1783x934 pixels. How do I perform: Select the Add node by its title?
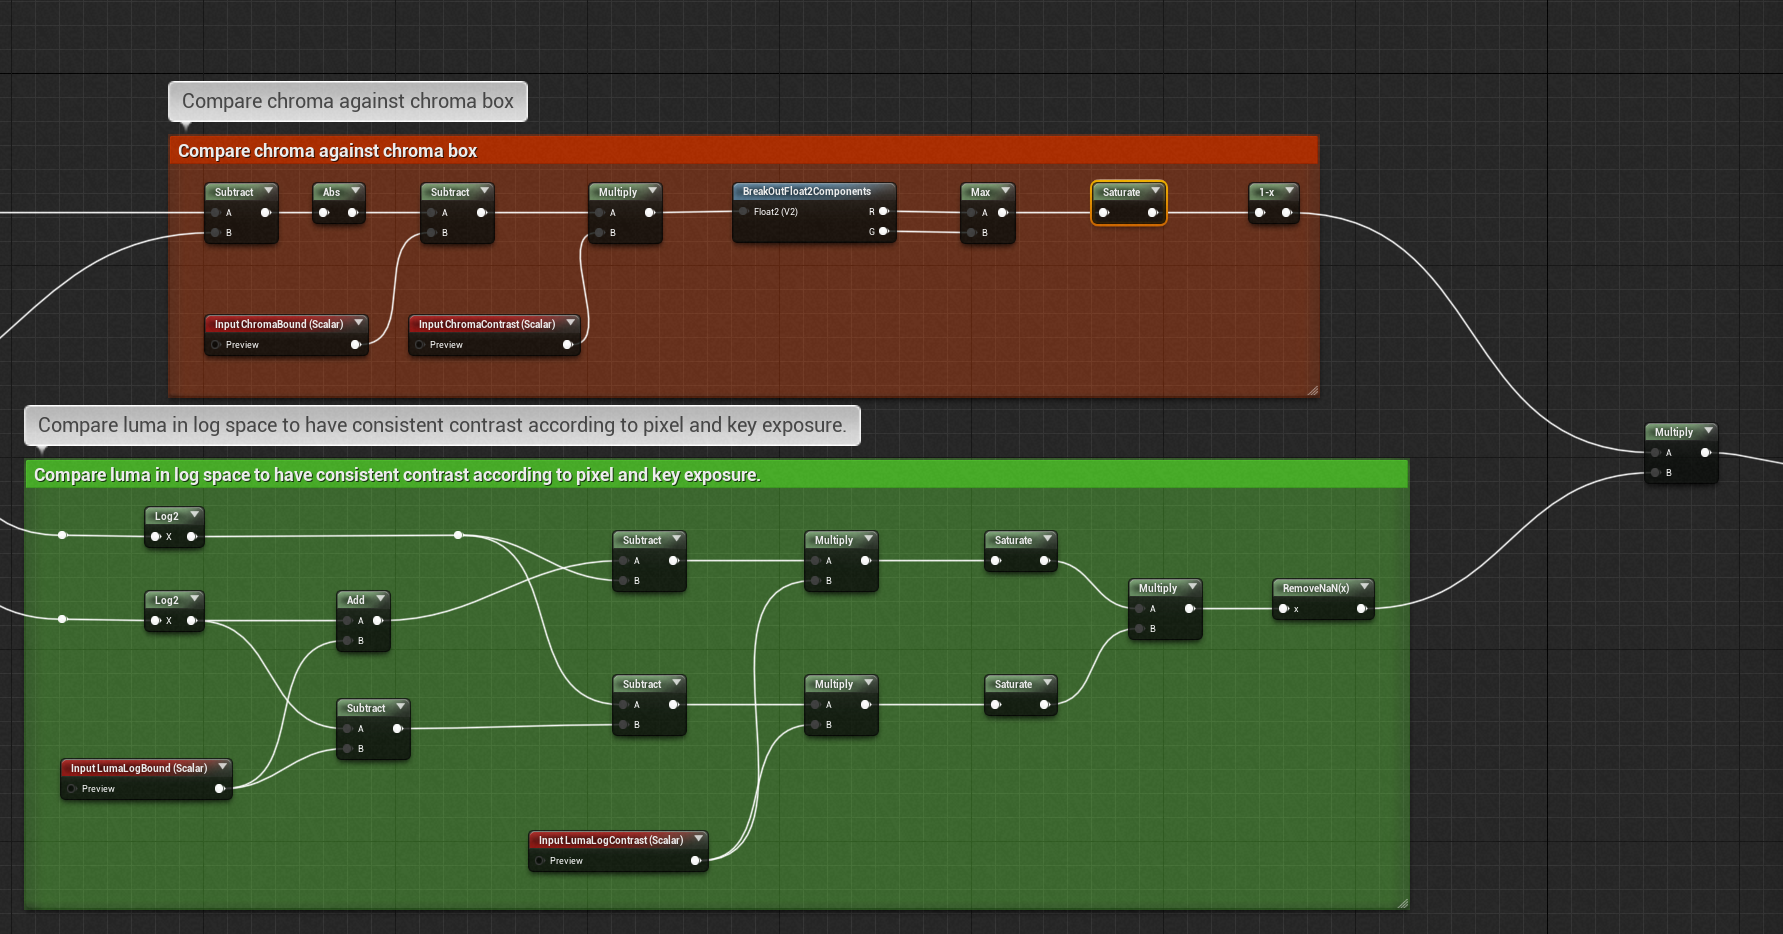355,600
